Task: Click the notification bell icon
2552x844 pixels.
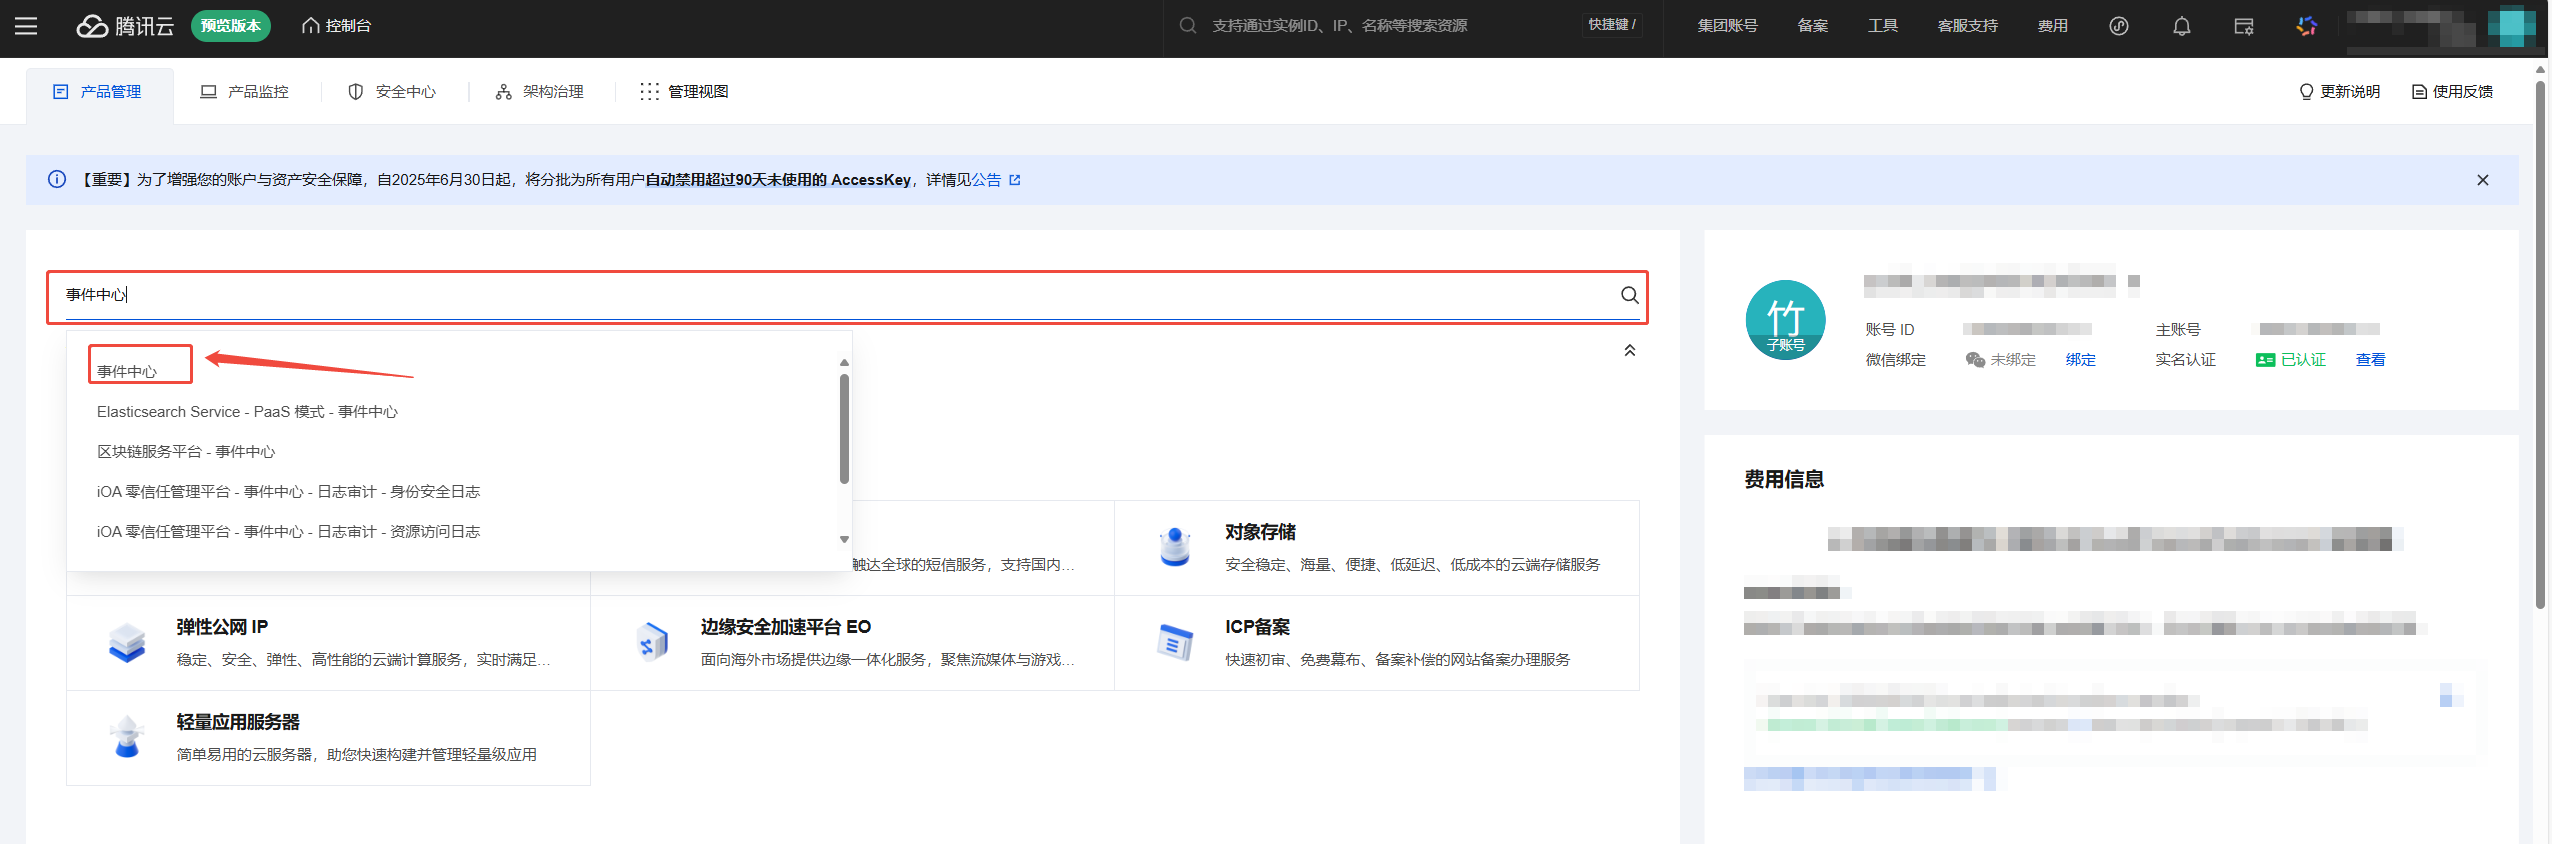Action: click(x=2181, y=26)
